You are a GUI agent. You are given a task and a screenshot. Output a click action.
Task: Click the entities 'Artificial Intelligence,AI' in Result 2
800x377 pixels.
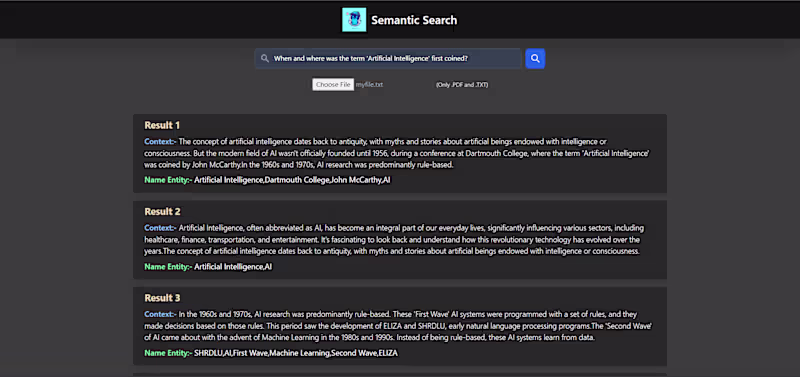click(x=233, y=266)
